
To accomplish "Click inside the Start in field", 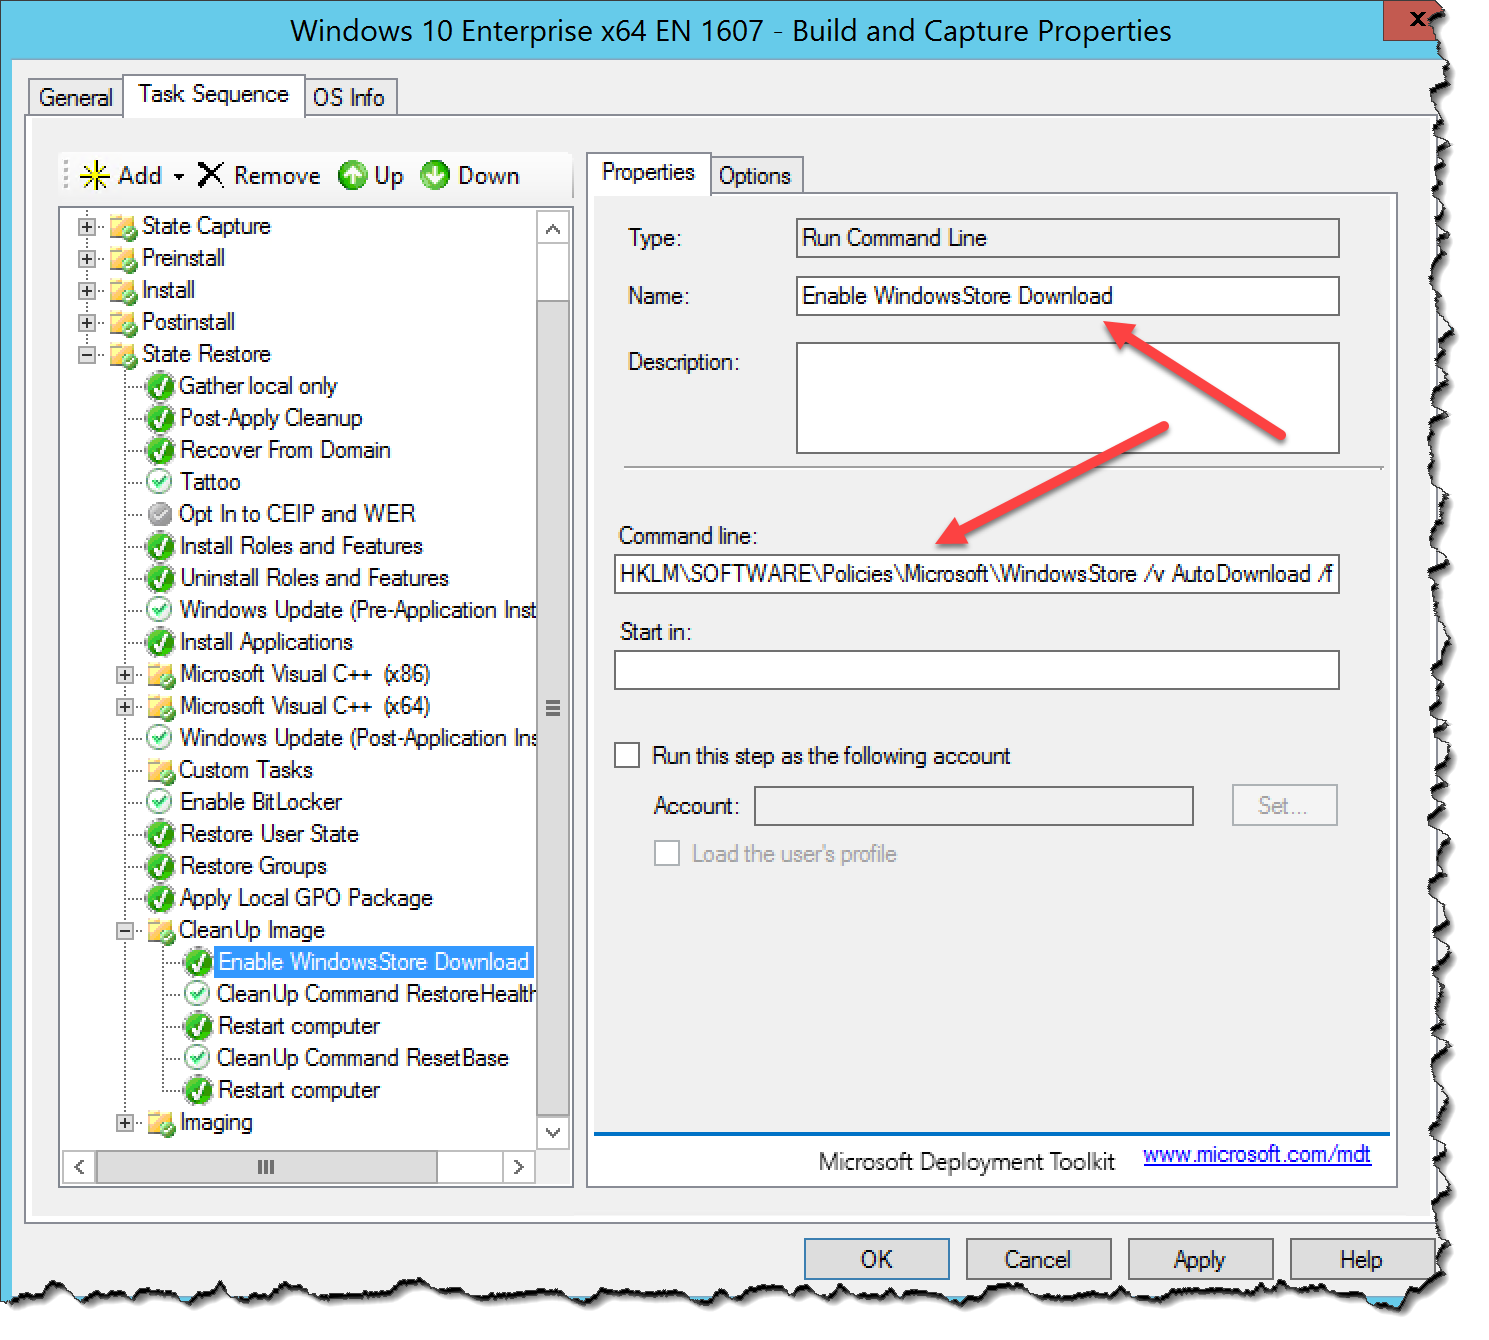I will [976, 670].
